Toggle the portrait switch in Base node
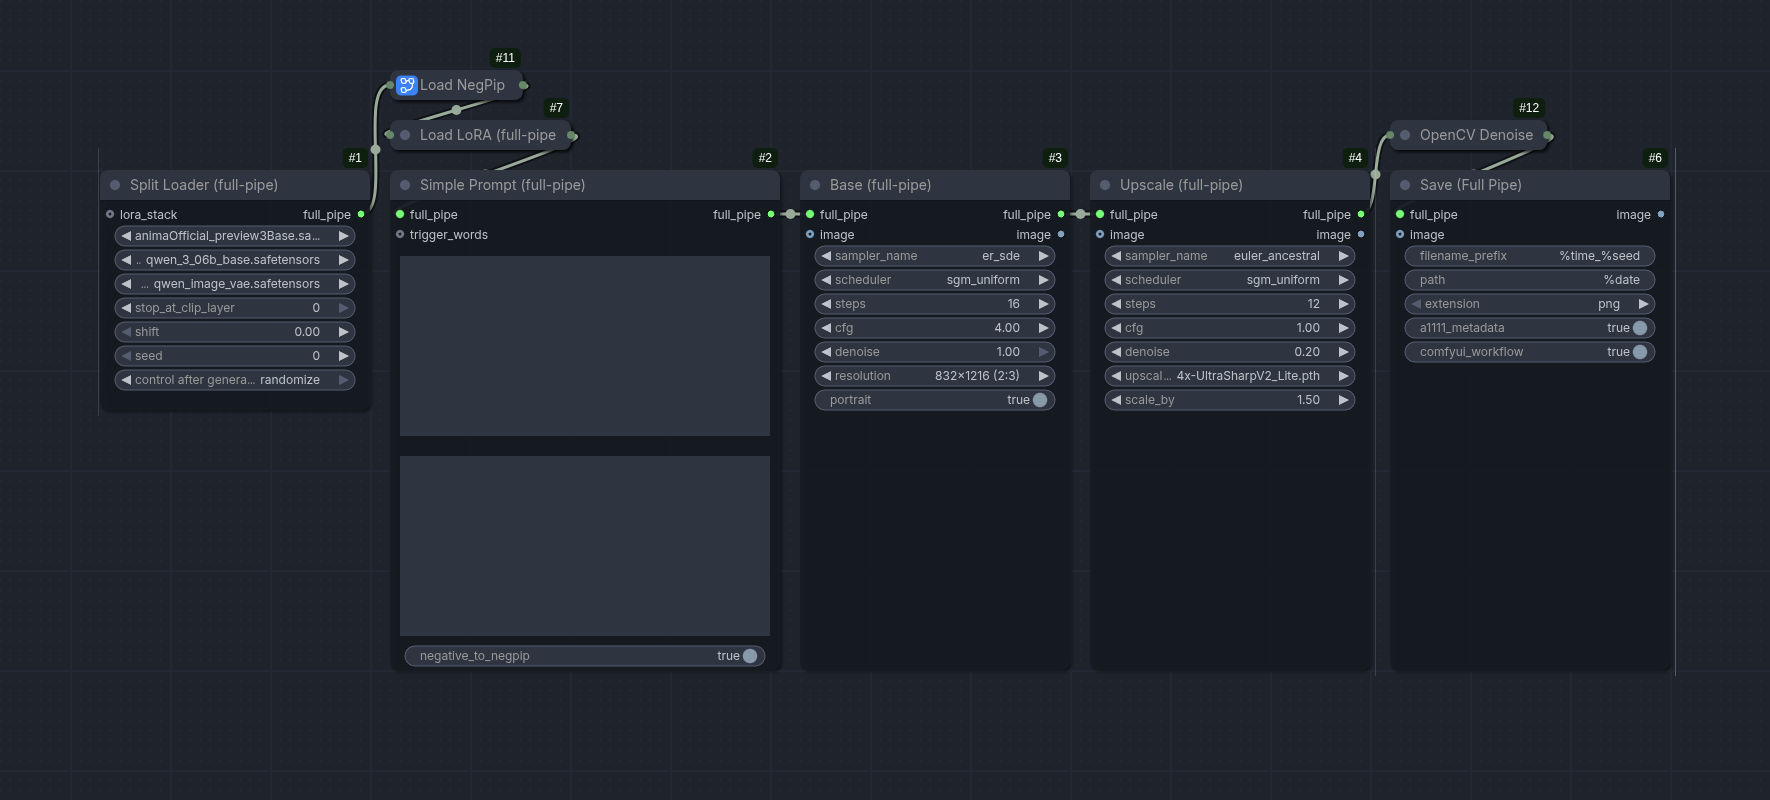Screen dimensions: 1770x800 coord(1040,400)
